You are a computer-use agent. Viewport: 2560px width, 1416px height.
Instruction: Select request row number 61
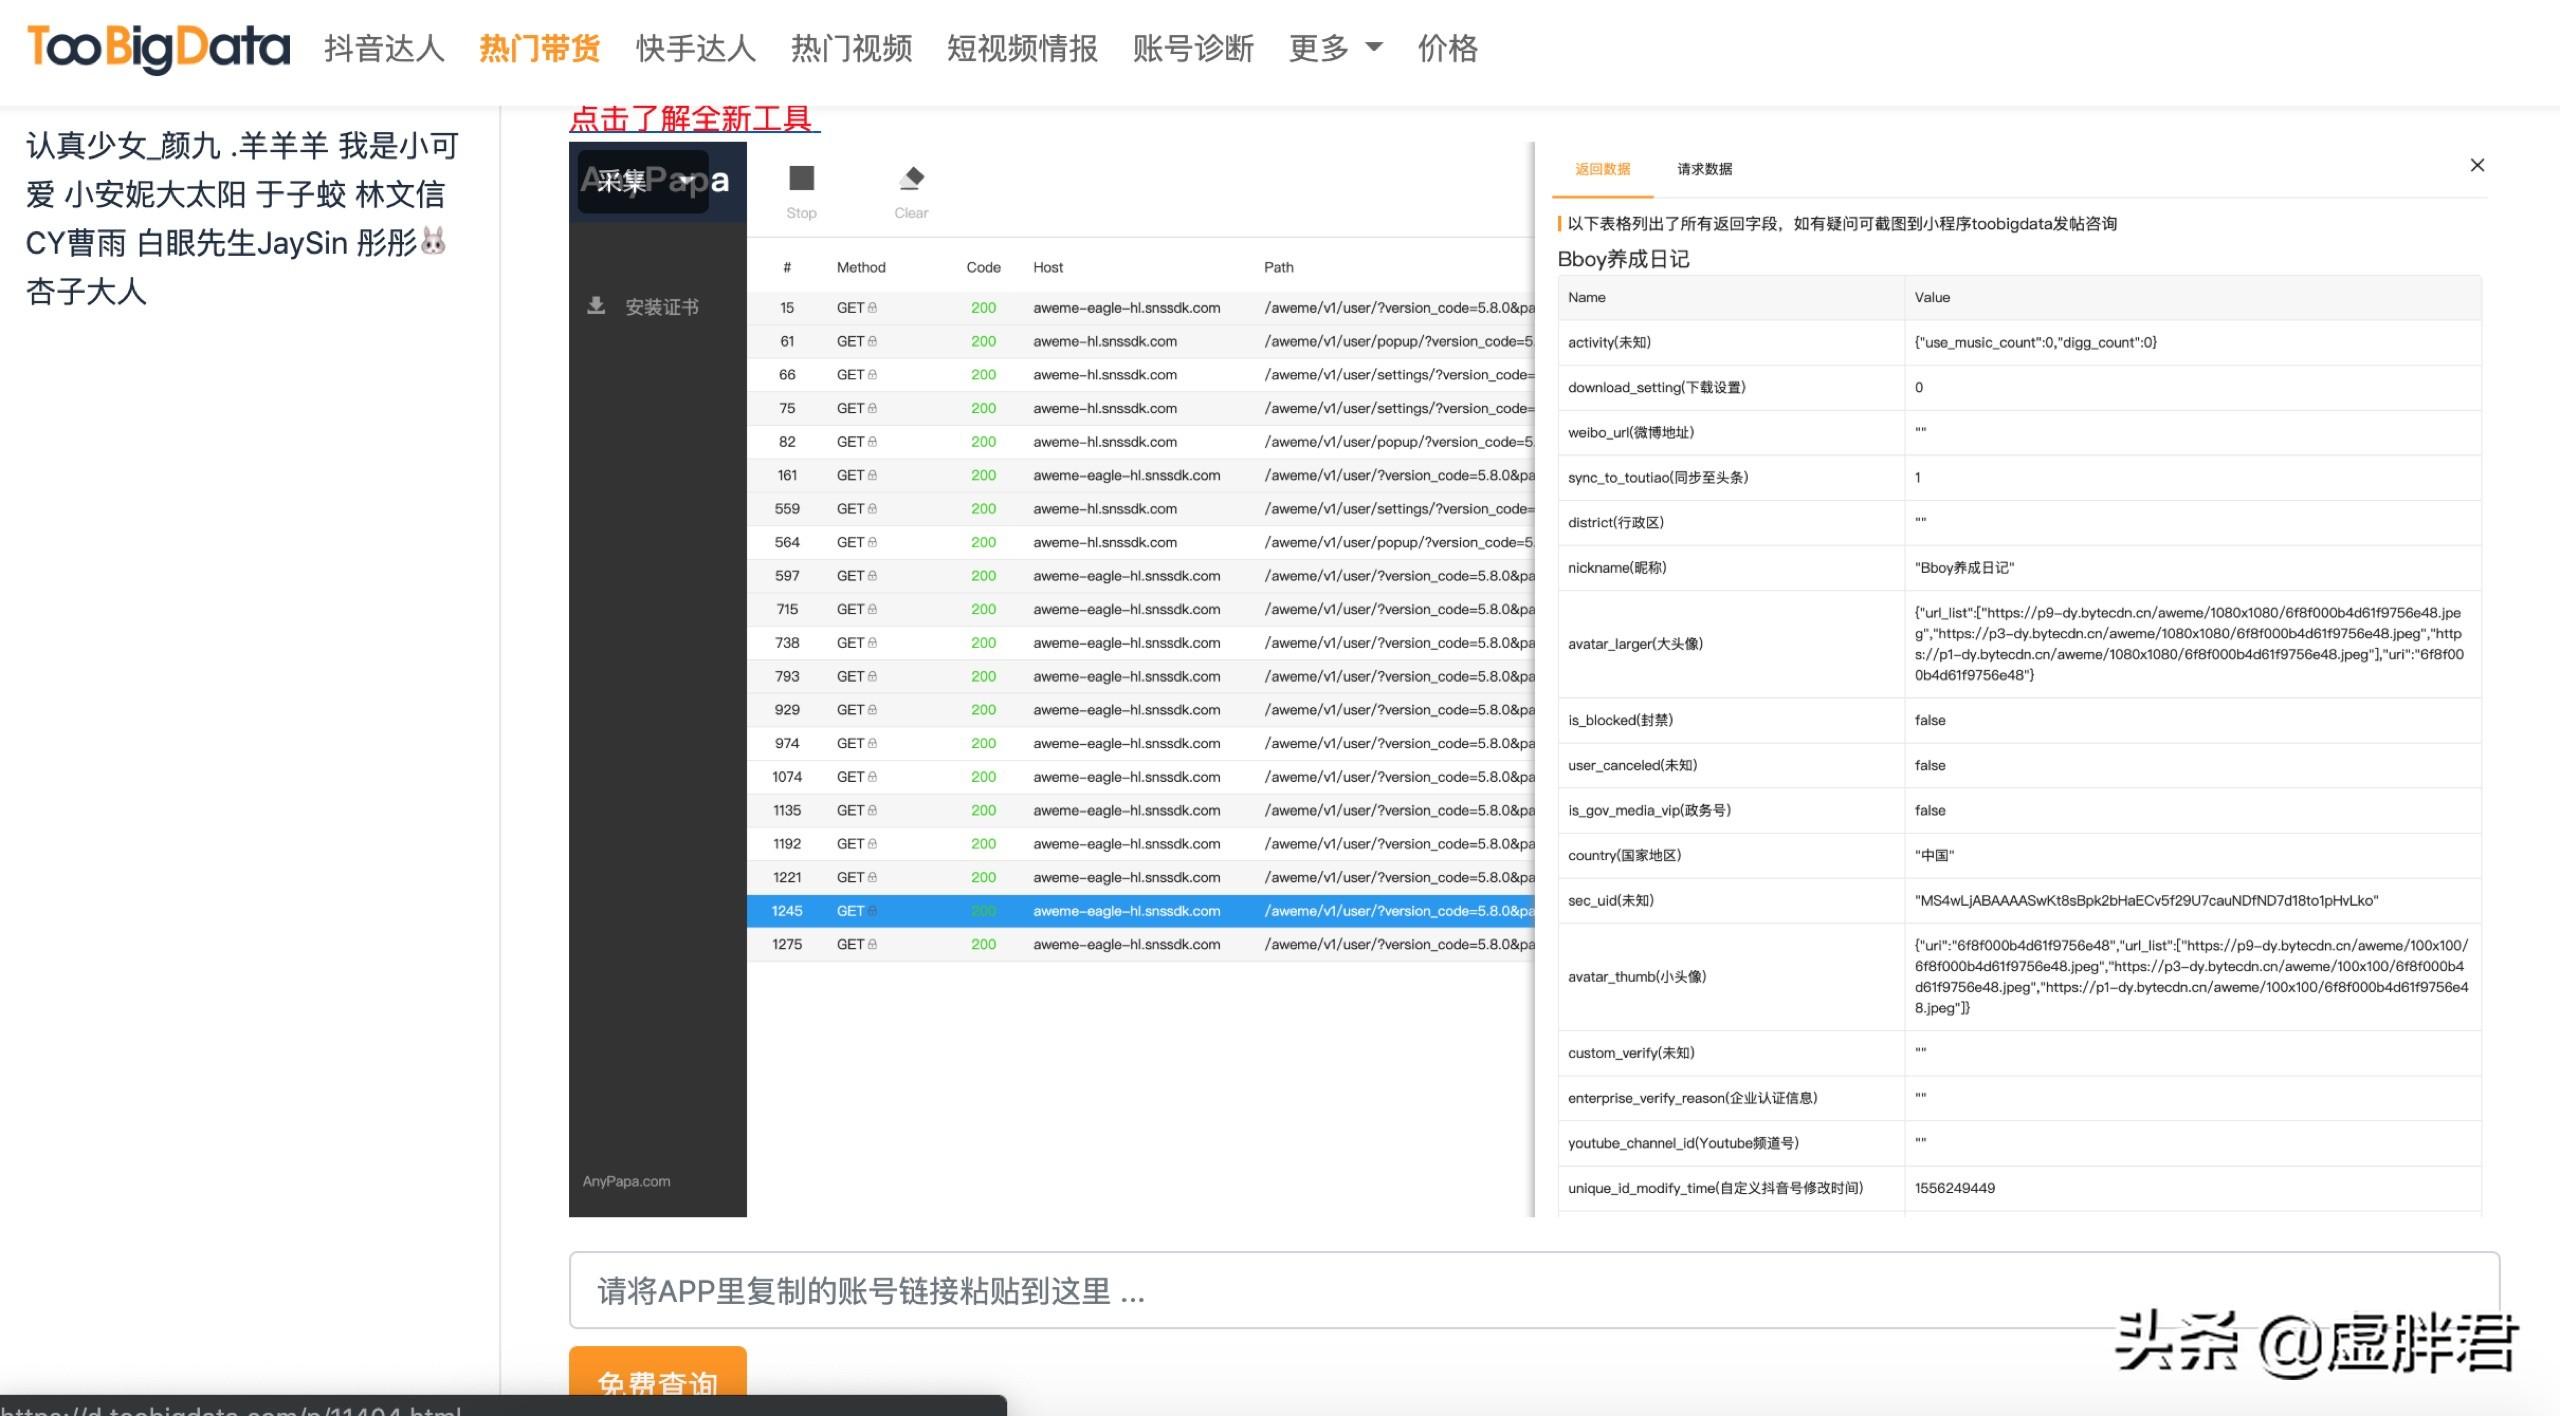tap(1140, 341)
